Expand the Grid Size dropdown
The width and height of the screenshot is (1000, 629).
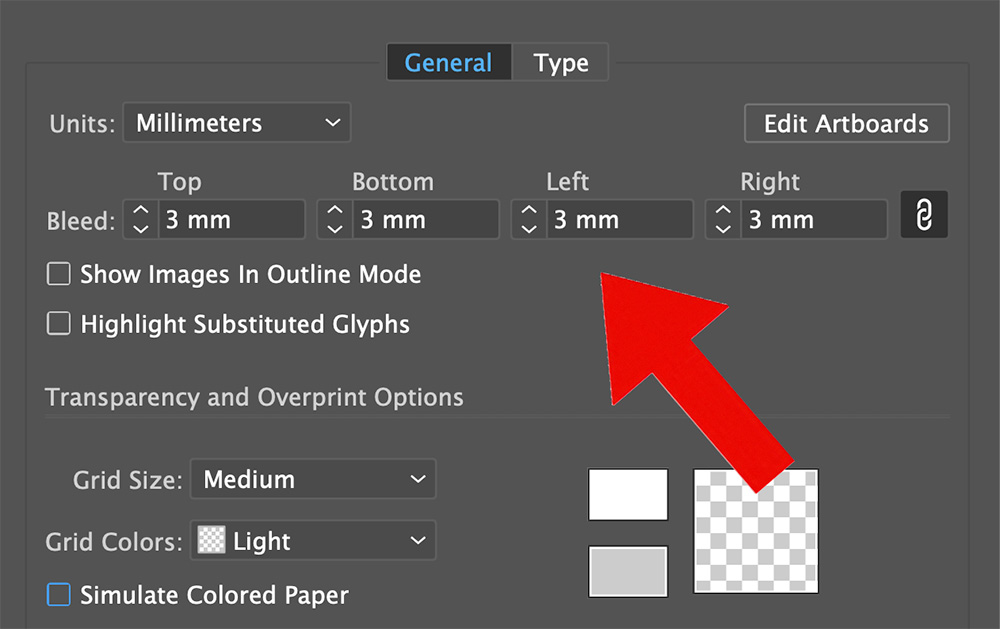click(313, 480)
